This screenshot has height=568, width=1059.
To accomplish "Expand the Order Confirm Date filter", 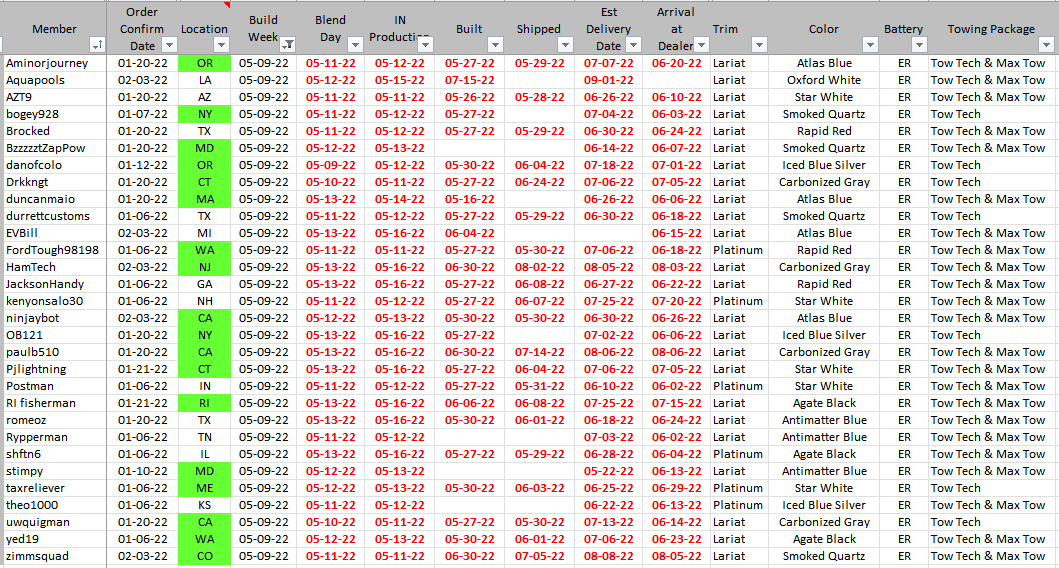I will (x=169, y=45).
